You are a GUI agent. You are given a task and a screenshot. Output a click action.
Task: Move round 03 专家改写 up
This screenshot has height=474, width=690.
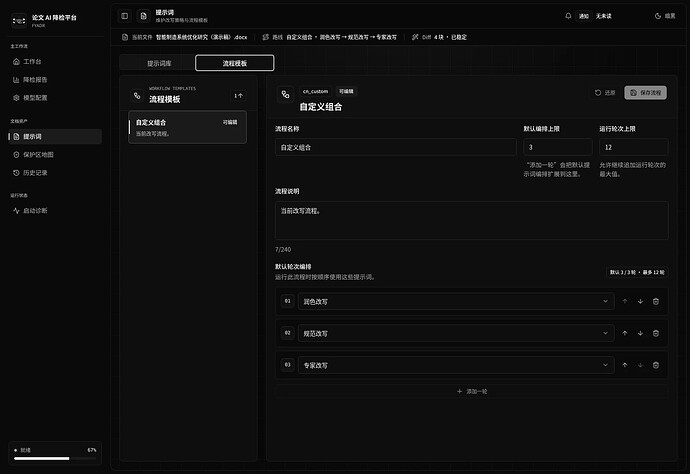coord(625,365)
